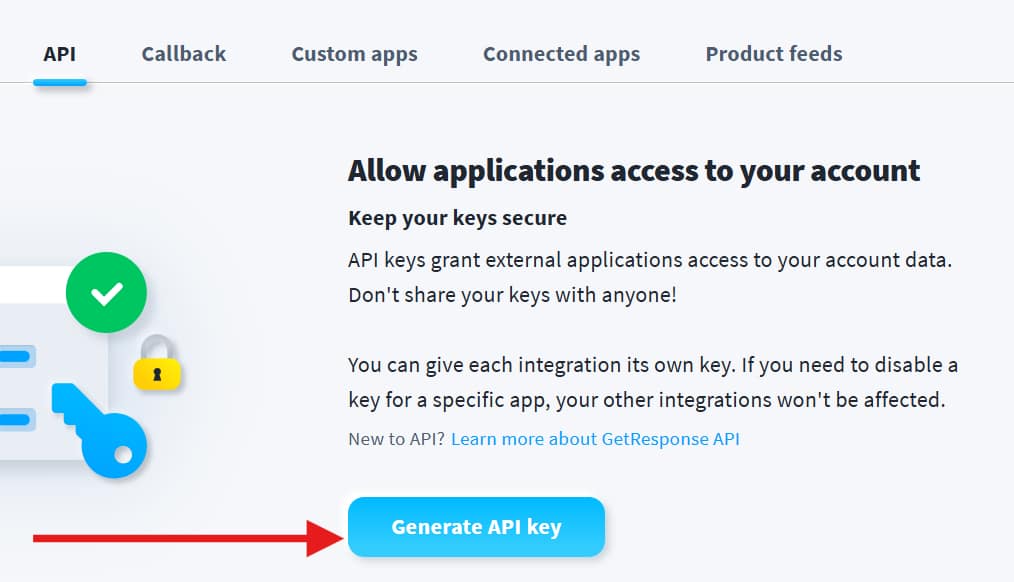The image size is (1014, 582).
Task: Click the green checkmark circle icon
Action: (x=106, y=292)
